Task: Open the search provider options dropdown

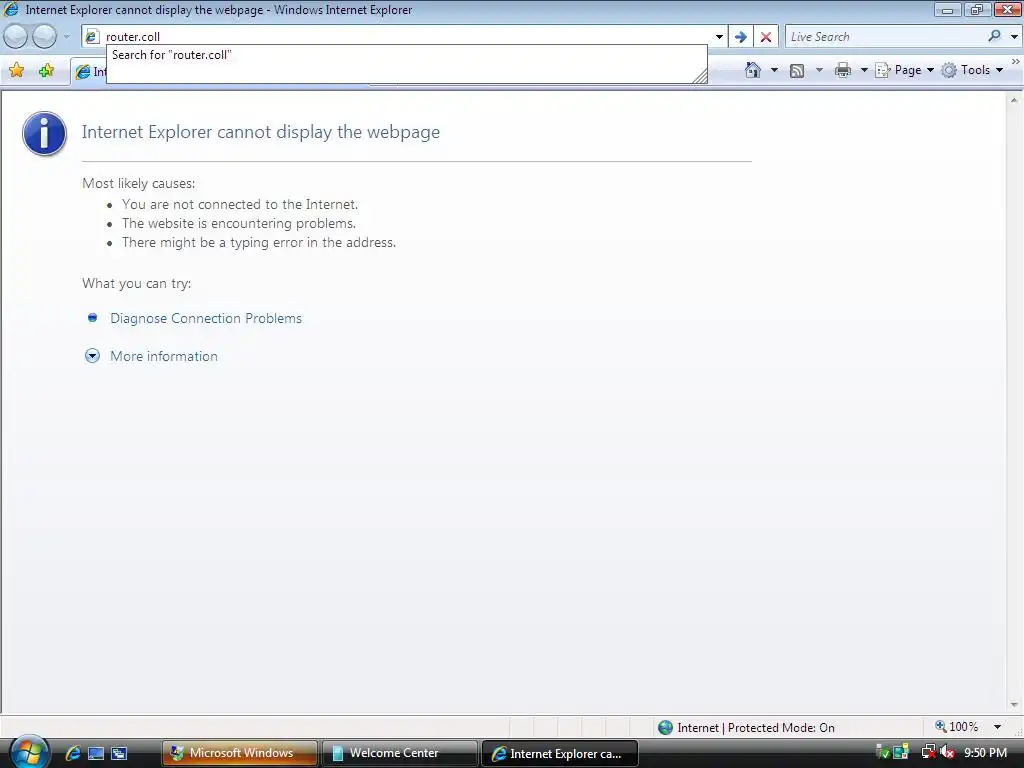Action: point(1014,37)
